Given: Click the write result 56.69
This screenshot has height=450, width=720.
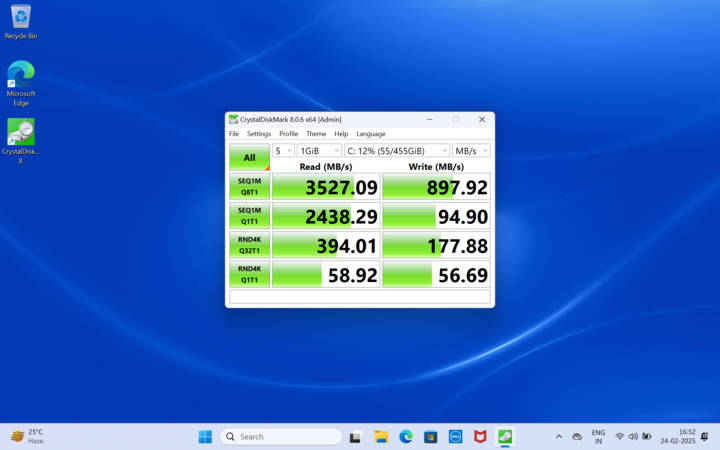Looking at the screenshot, I should tap(436, 275).
